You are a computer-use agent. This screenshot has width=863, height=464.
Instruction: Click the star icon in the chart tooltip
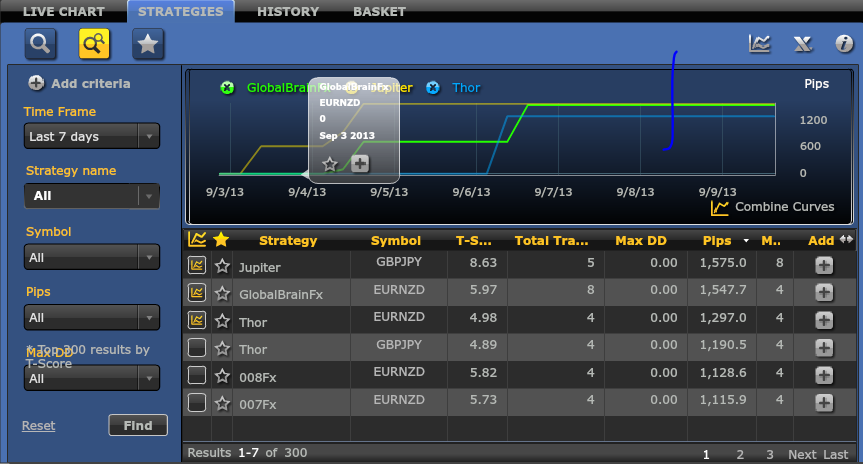(330, 163)
